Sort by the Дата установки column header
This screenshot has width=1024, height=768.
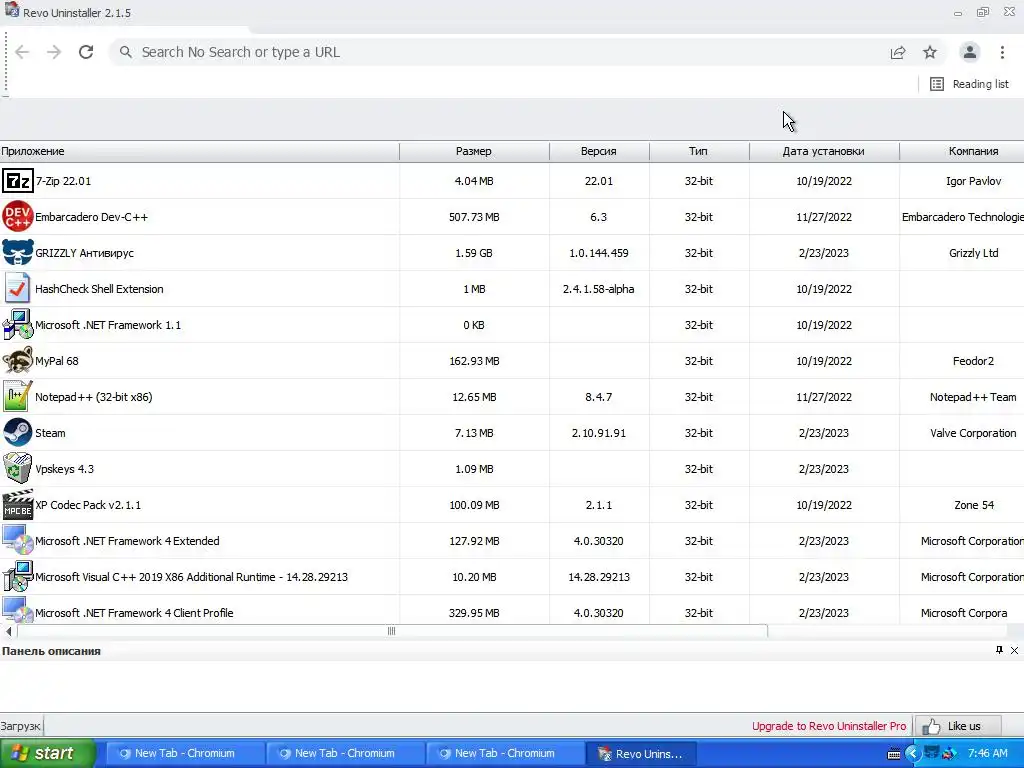pos(824,151)
